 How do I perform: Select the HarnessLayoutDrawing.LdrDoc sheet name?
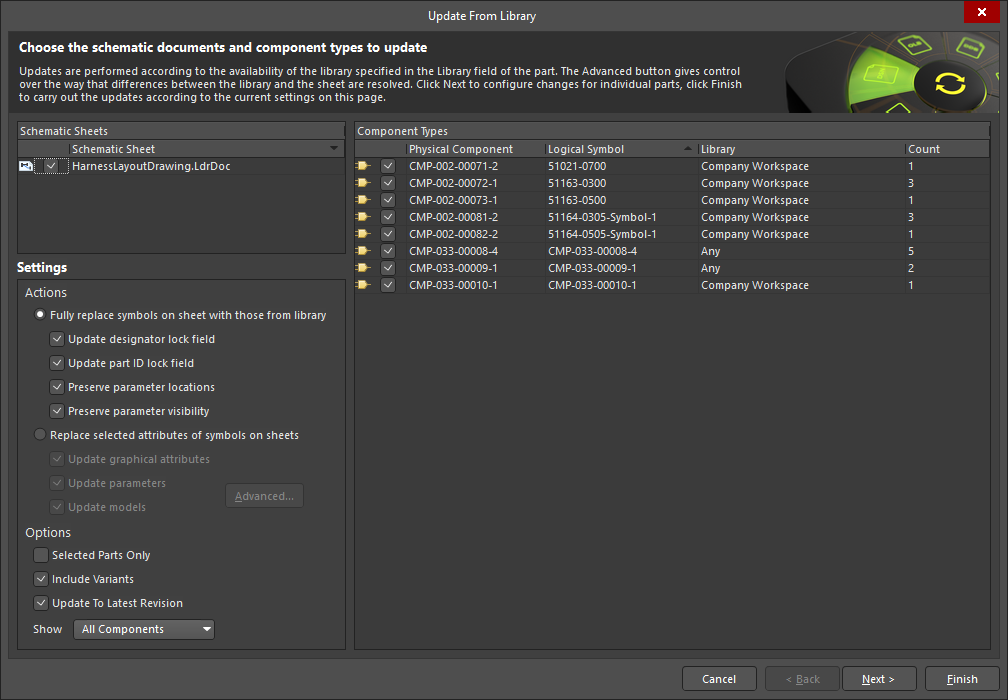point(151,166)
